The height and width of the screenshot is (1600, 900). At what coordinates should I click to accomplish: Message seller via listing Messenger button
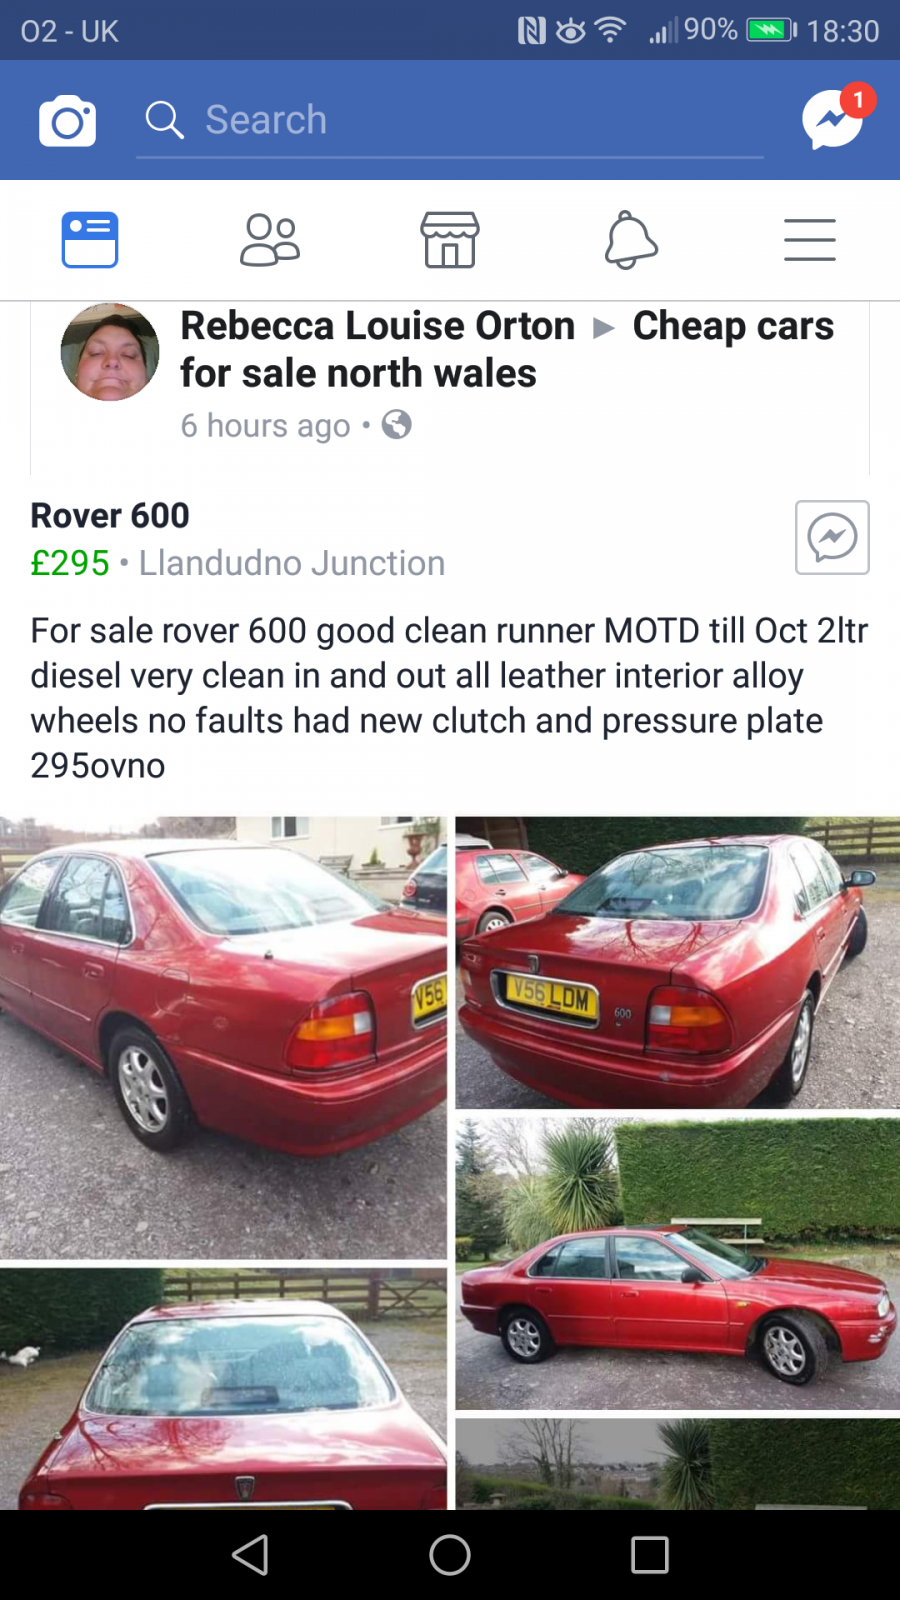click(x=832, y=537)
